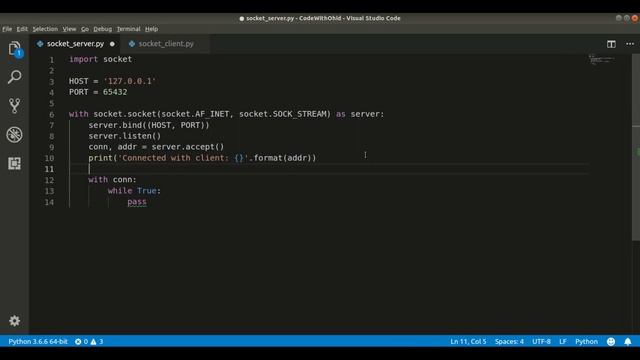Open the More Actions ellipsis menu
640x360 pixels.
(x=630, y=44)
